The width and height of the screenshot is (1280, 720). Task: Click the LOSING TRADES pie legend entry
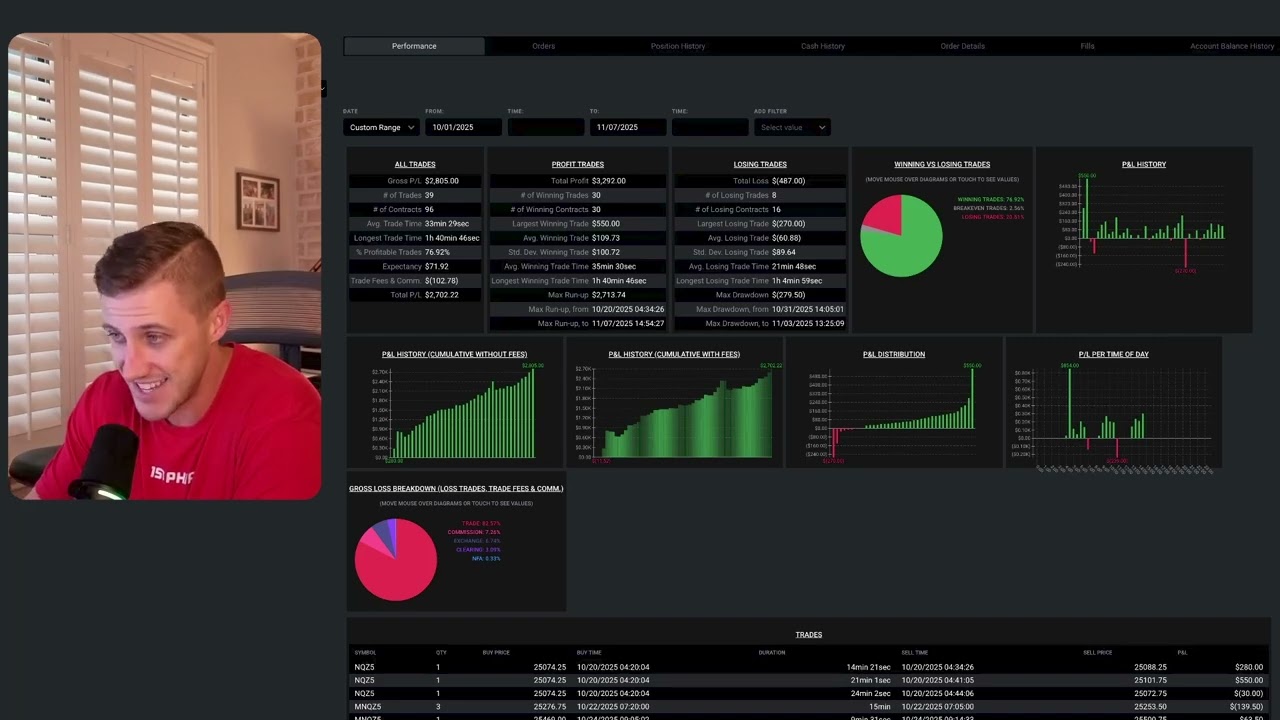pos(993,216)
